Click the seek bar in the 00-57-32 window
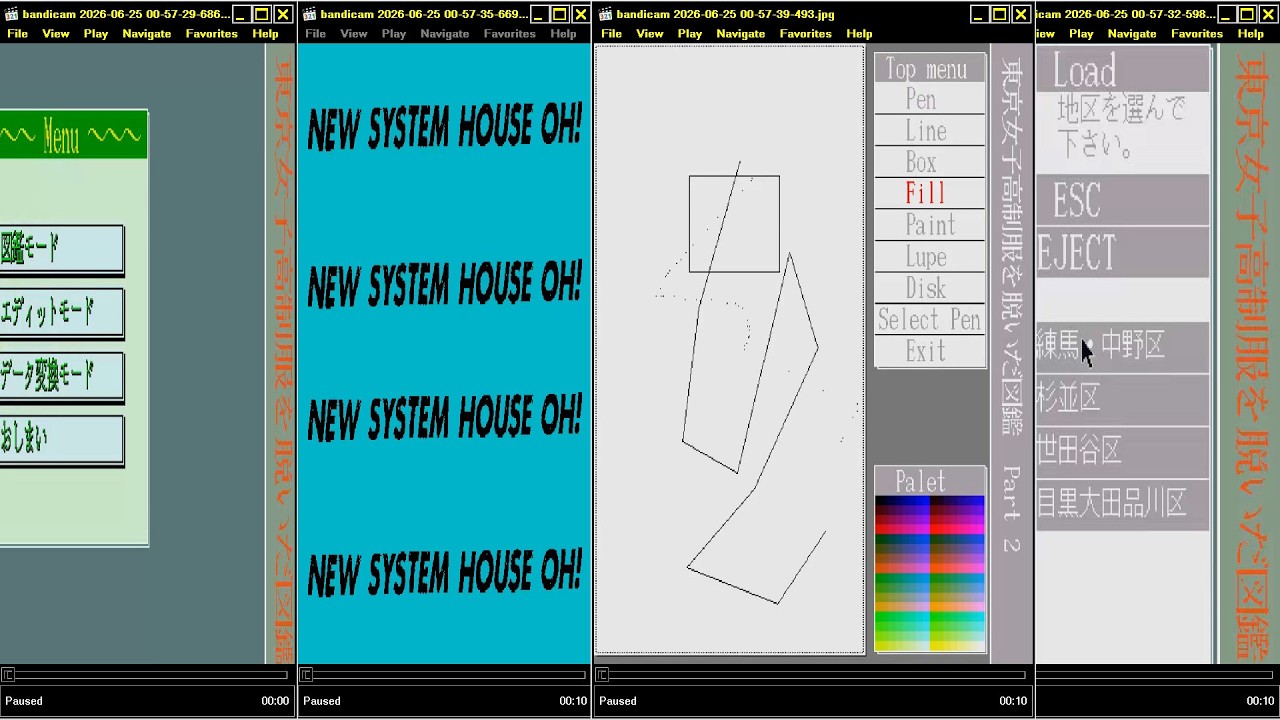The height and width of the screenshot is (720, 1280). [x=1156, y=675]
